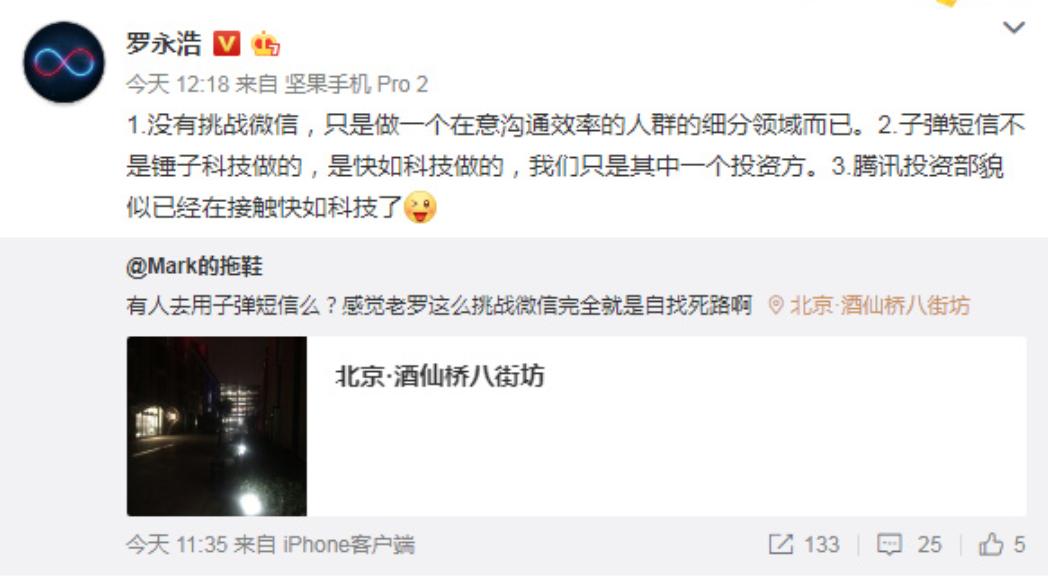Click the orange V verified badge
This screenshot has height=576, width=1048.
coord(227,44)
